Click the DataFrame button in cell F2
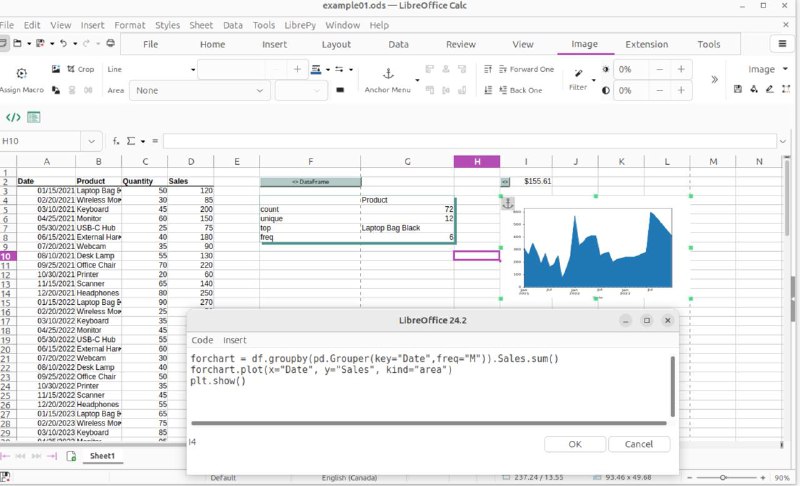 click(310, 182)
